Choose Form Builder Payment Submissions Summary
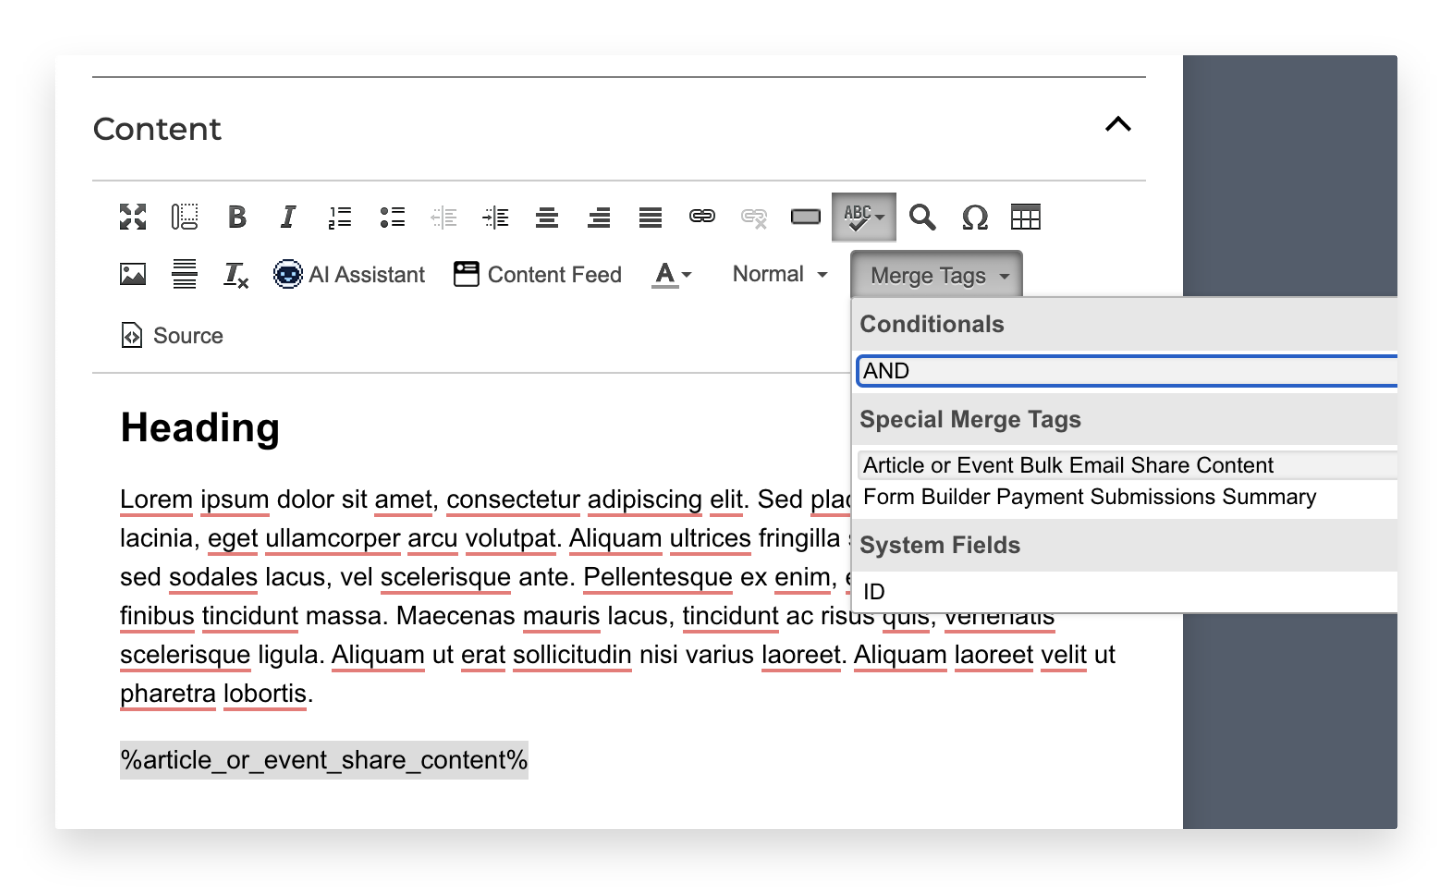Screen dimensions: 1450x890 click(1089, 497)
